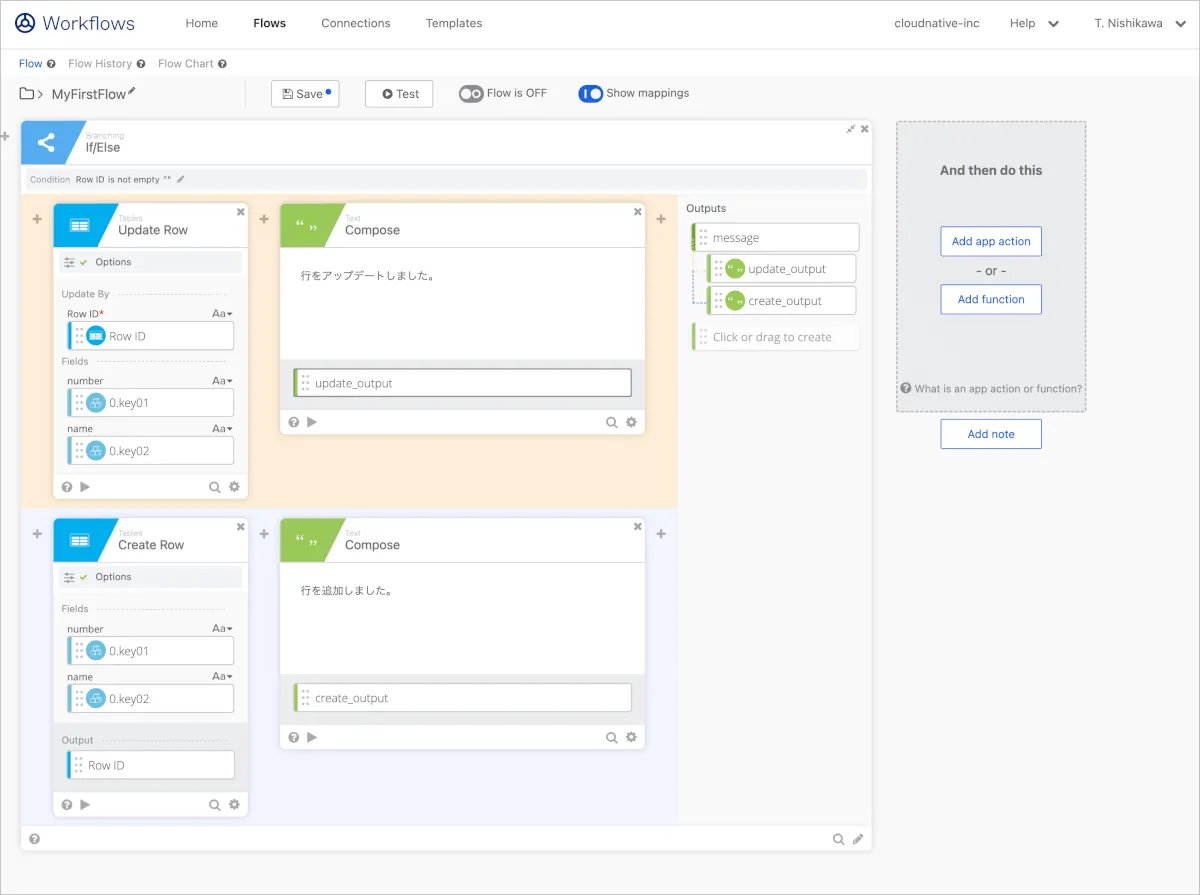Run the top Compose card play icon

click(x=312, y=422)
